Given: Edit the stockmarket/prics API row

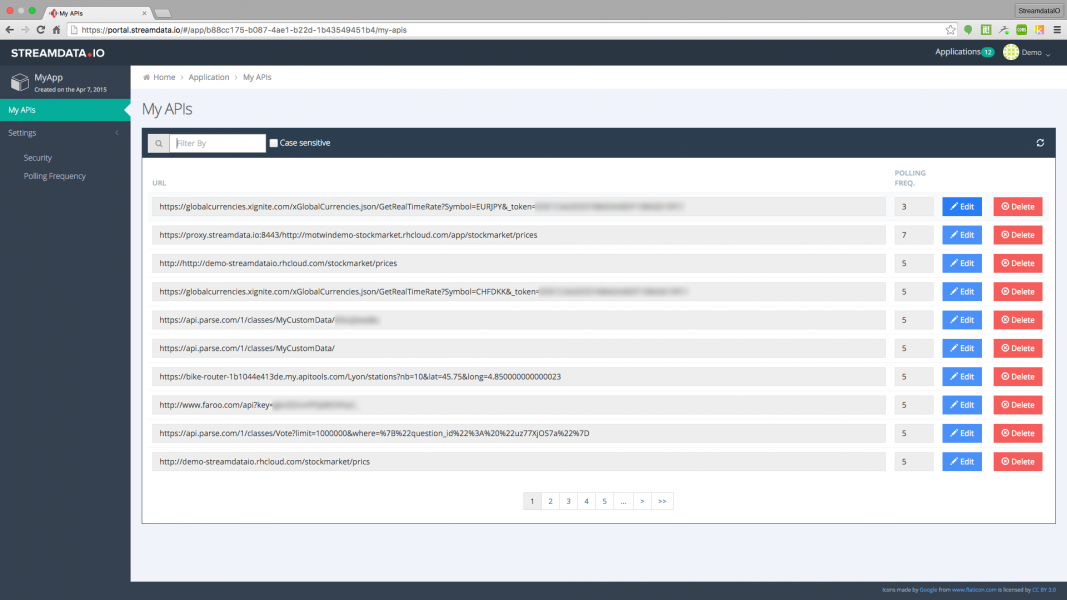Looking at the screenshot, I should pyautogui.click(x=962, y=462).
